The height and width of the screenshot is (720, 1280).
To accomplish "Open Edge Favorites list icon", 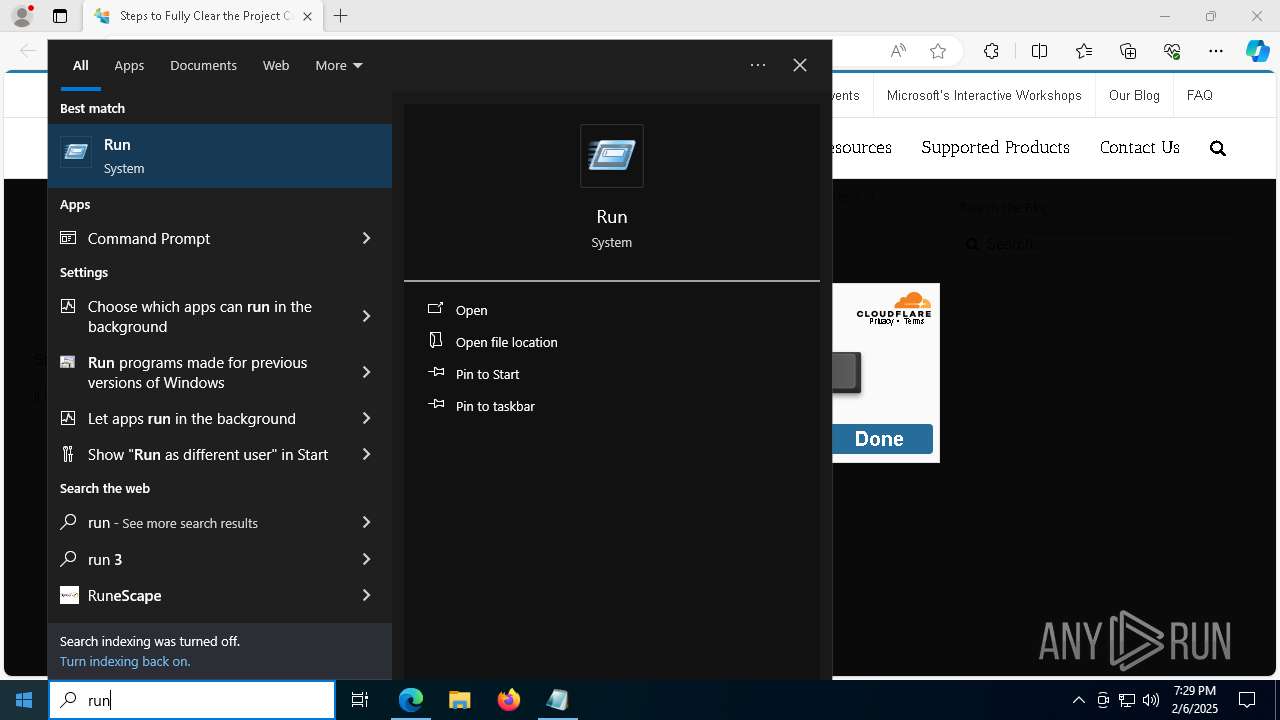I will click(x=1084, y=51).
